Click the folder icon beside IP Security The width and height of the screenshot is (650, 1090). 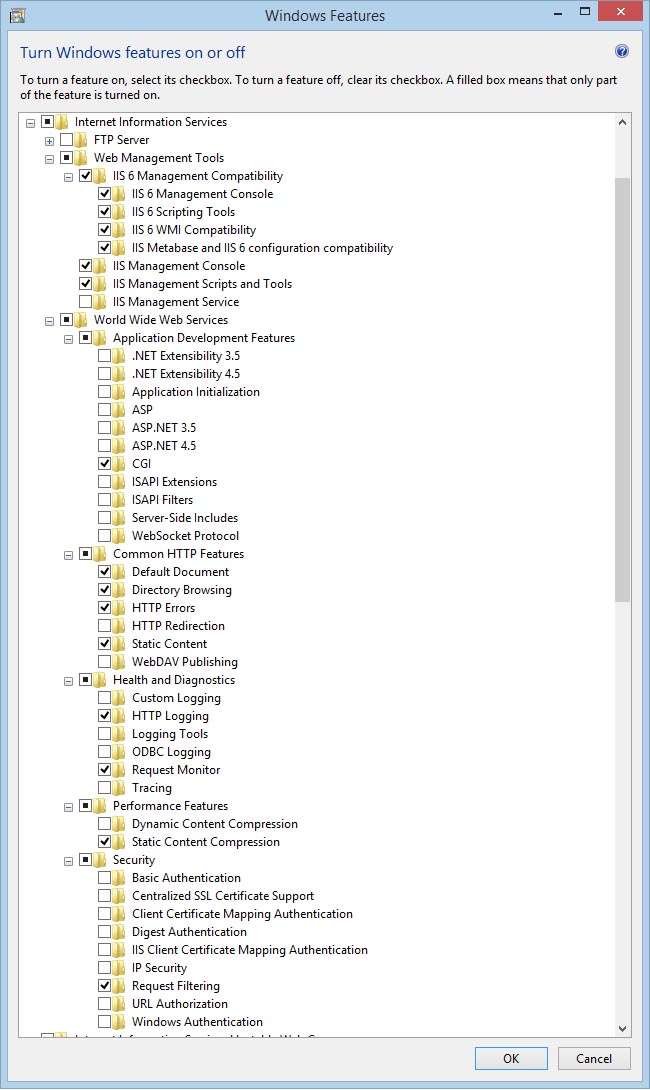[120, 968]
